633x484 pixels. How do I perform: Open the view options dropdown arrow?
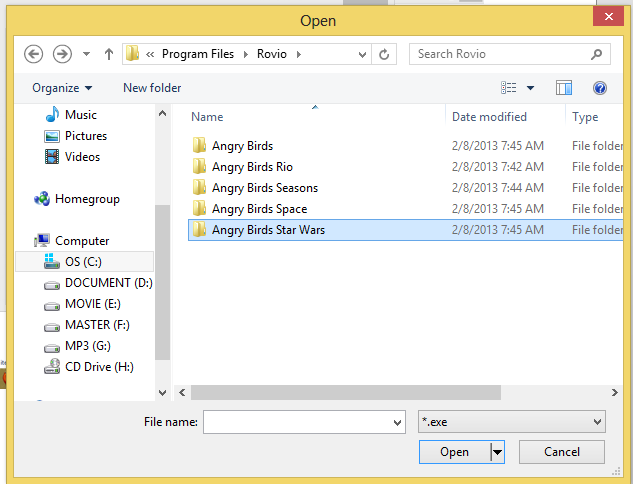coord(530,88)
